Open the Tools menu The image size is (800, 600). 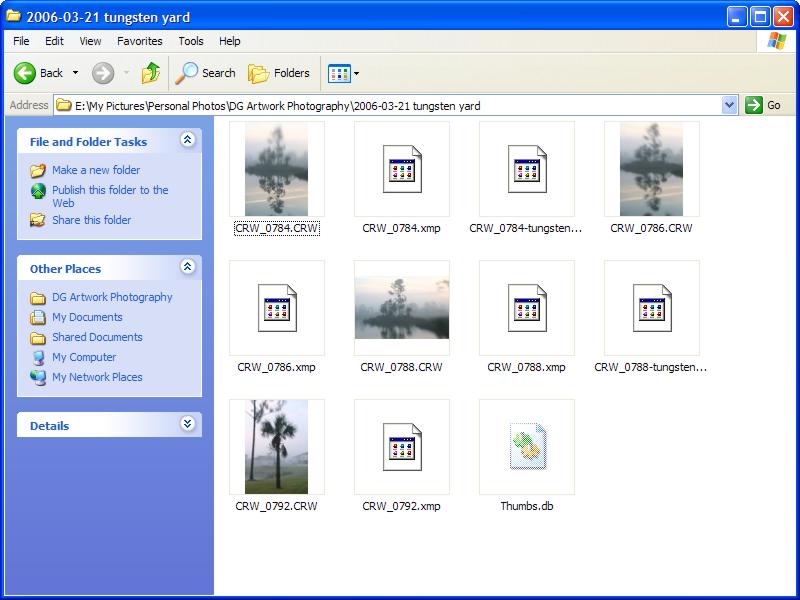click(190, 41)
